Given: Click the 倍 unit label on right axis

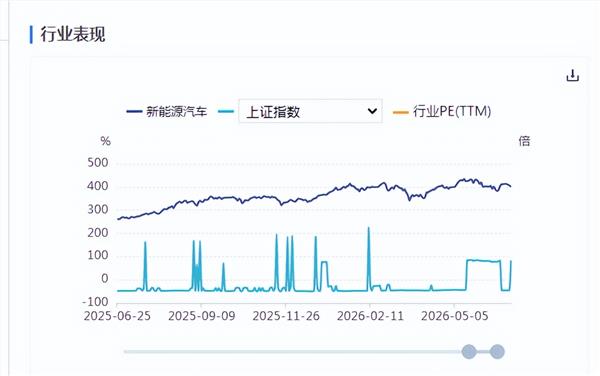Looking at the screenshot, I should click(x=524, y=141).
